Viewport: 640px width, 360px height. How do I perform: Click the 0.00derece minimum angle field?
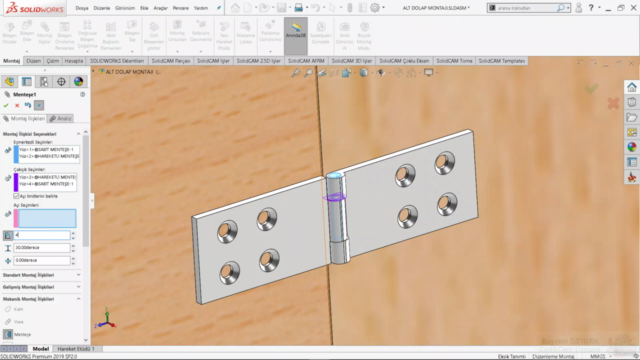[x=42, y=260]
